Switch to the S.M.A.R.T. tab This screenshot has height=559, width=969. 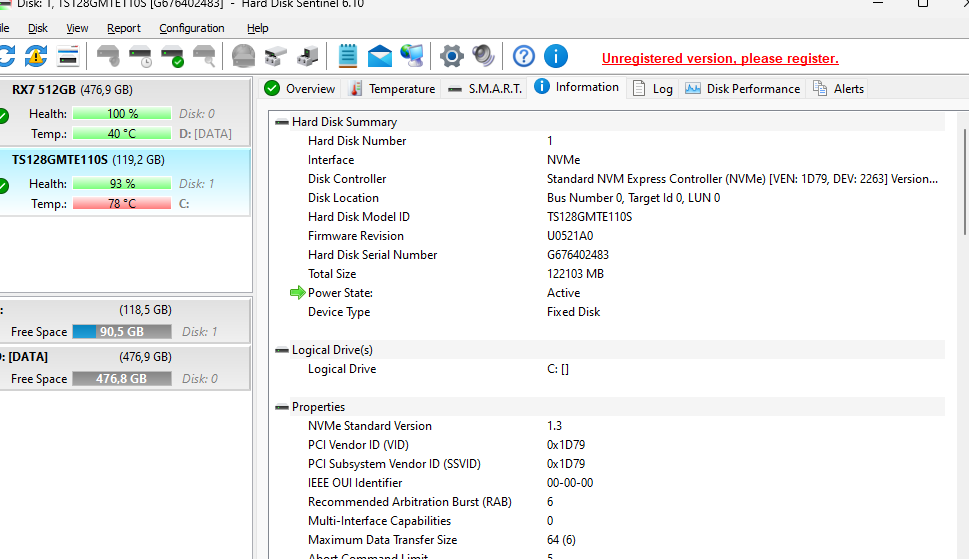[x=485, y=89]
